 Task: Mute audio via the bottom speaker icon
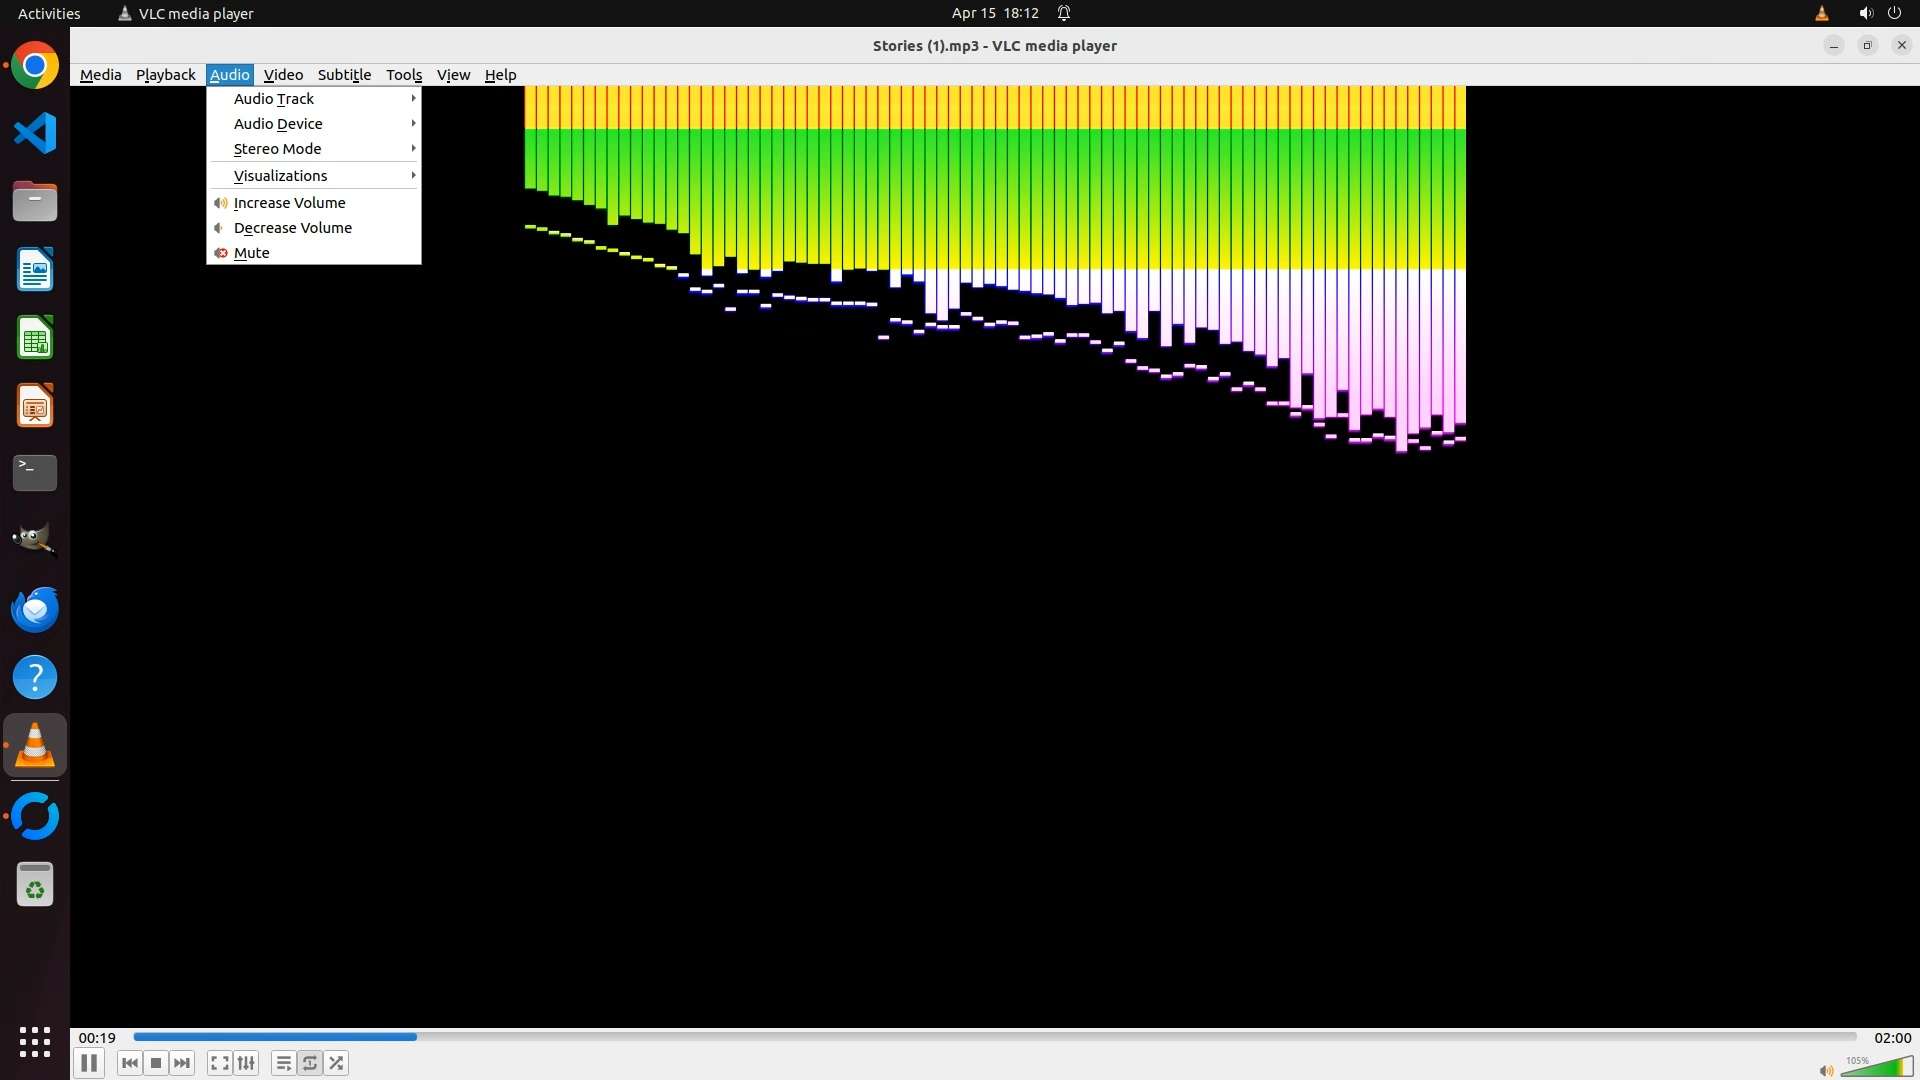coord(1826,1071)
